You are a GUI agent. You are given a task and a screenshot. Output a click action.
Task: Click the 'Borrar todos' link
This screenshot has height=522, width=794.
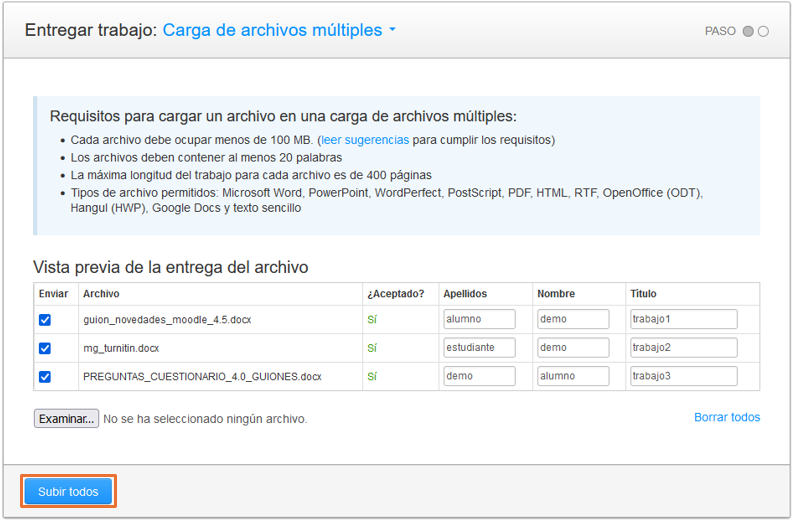[x=727, y=418]
